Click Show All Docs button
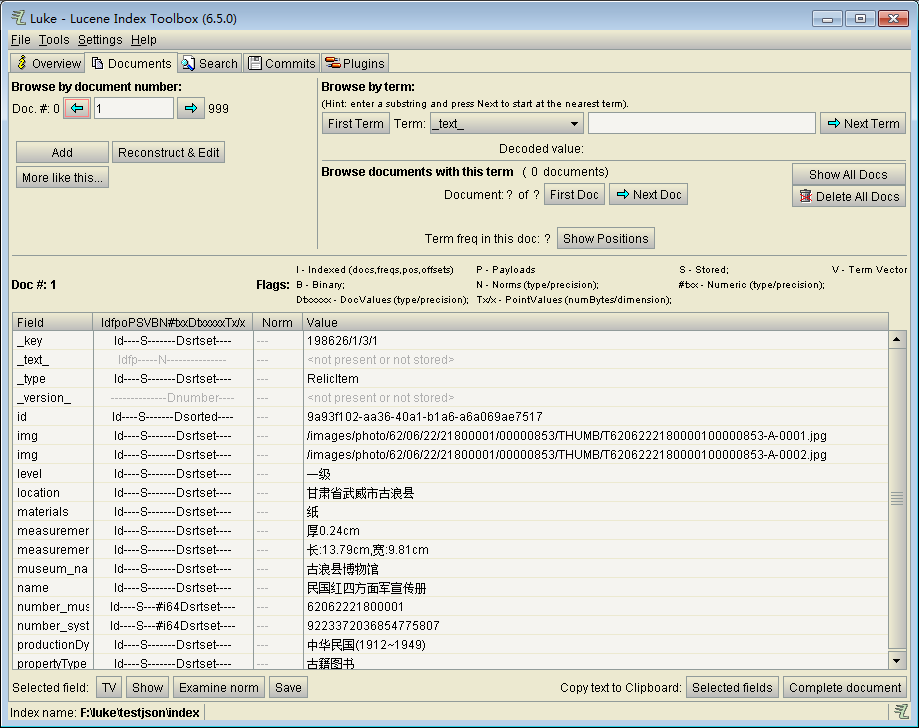Screen dimensions: 919x728 (849, 175)
